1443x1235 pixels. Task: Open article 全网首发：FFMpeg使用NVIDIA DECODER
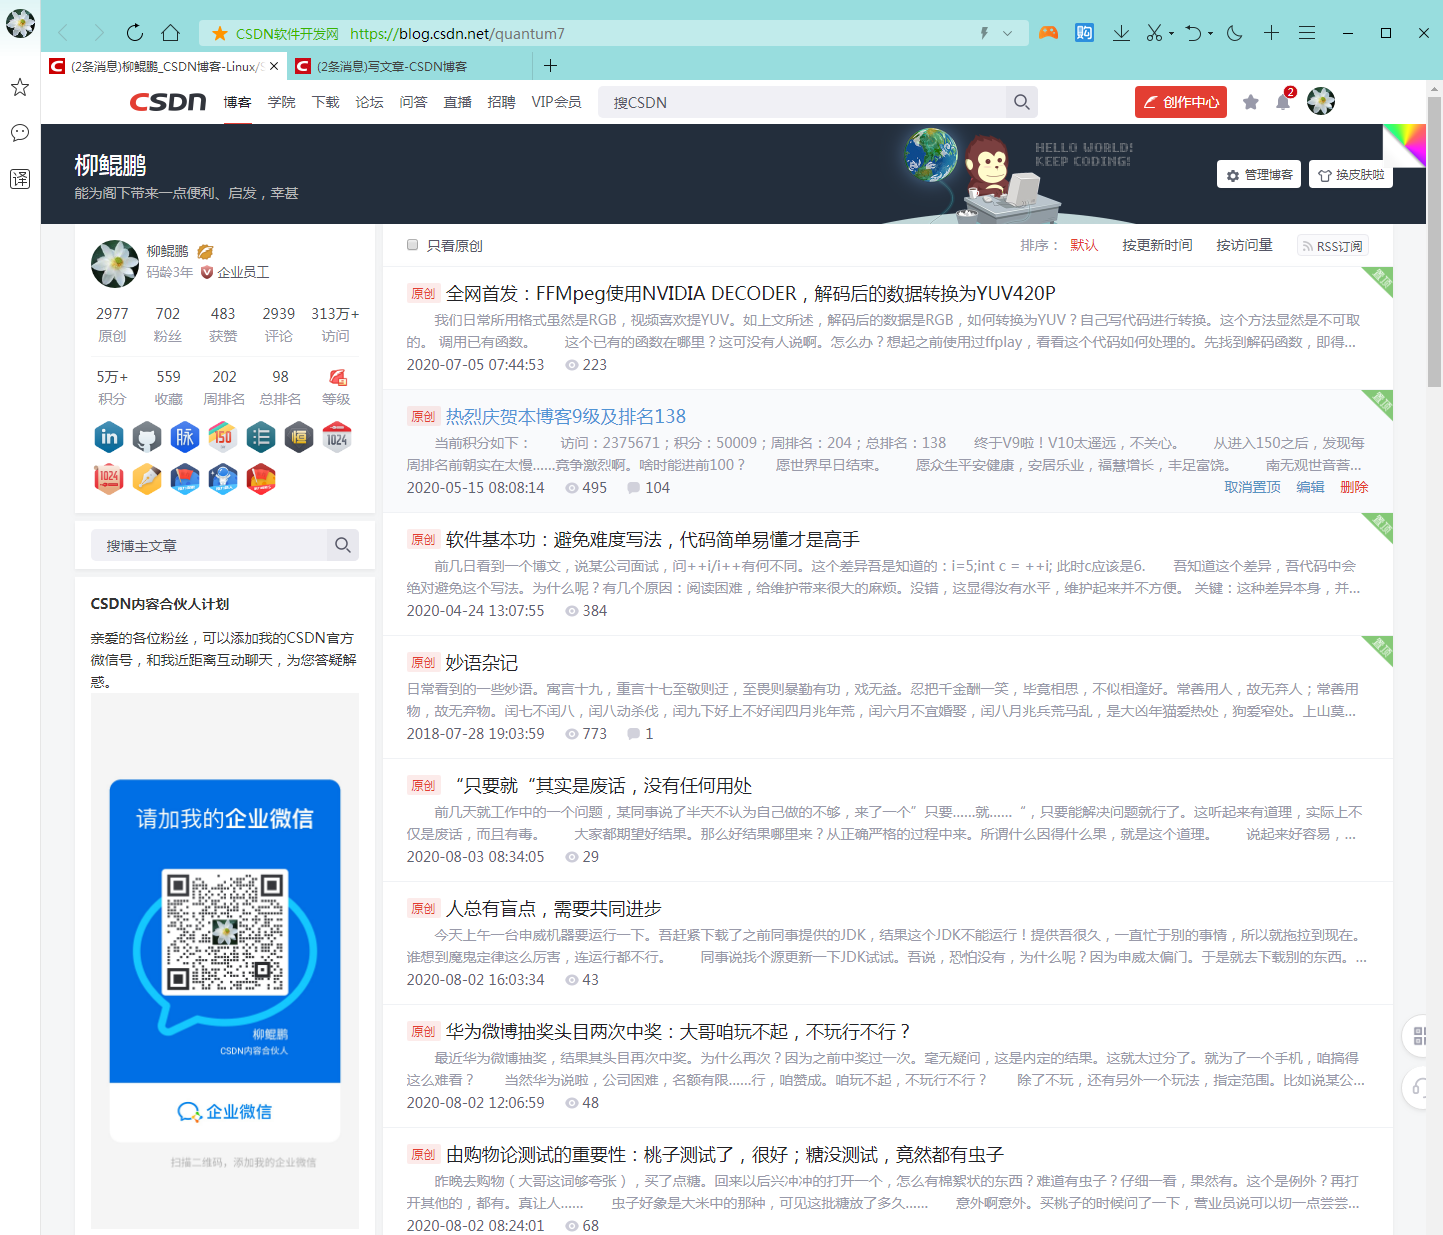point(751,293)
